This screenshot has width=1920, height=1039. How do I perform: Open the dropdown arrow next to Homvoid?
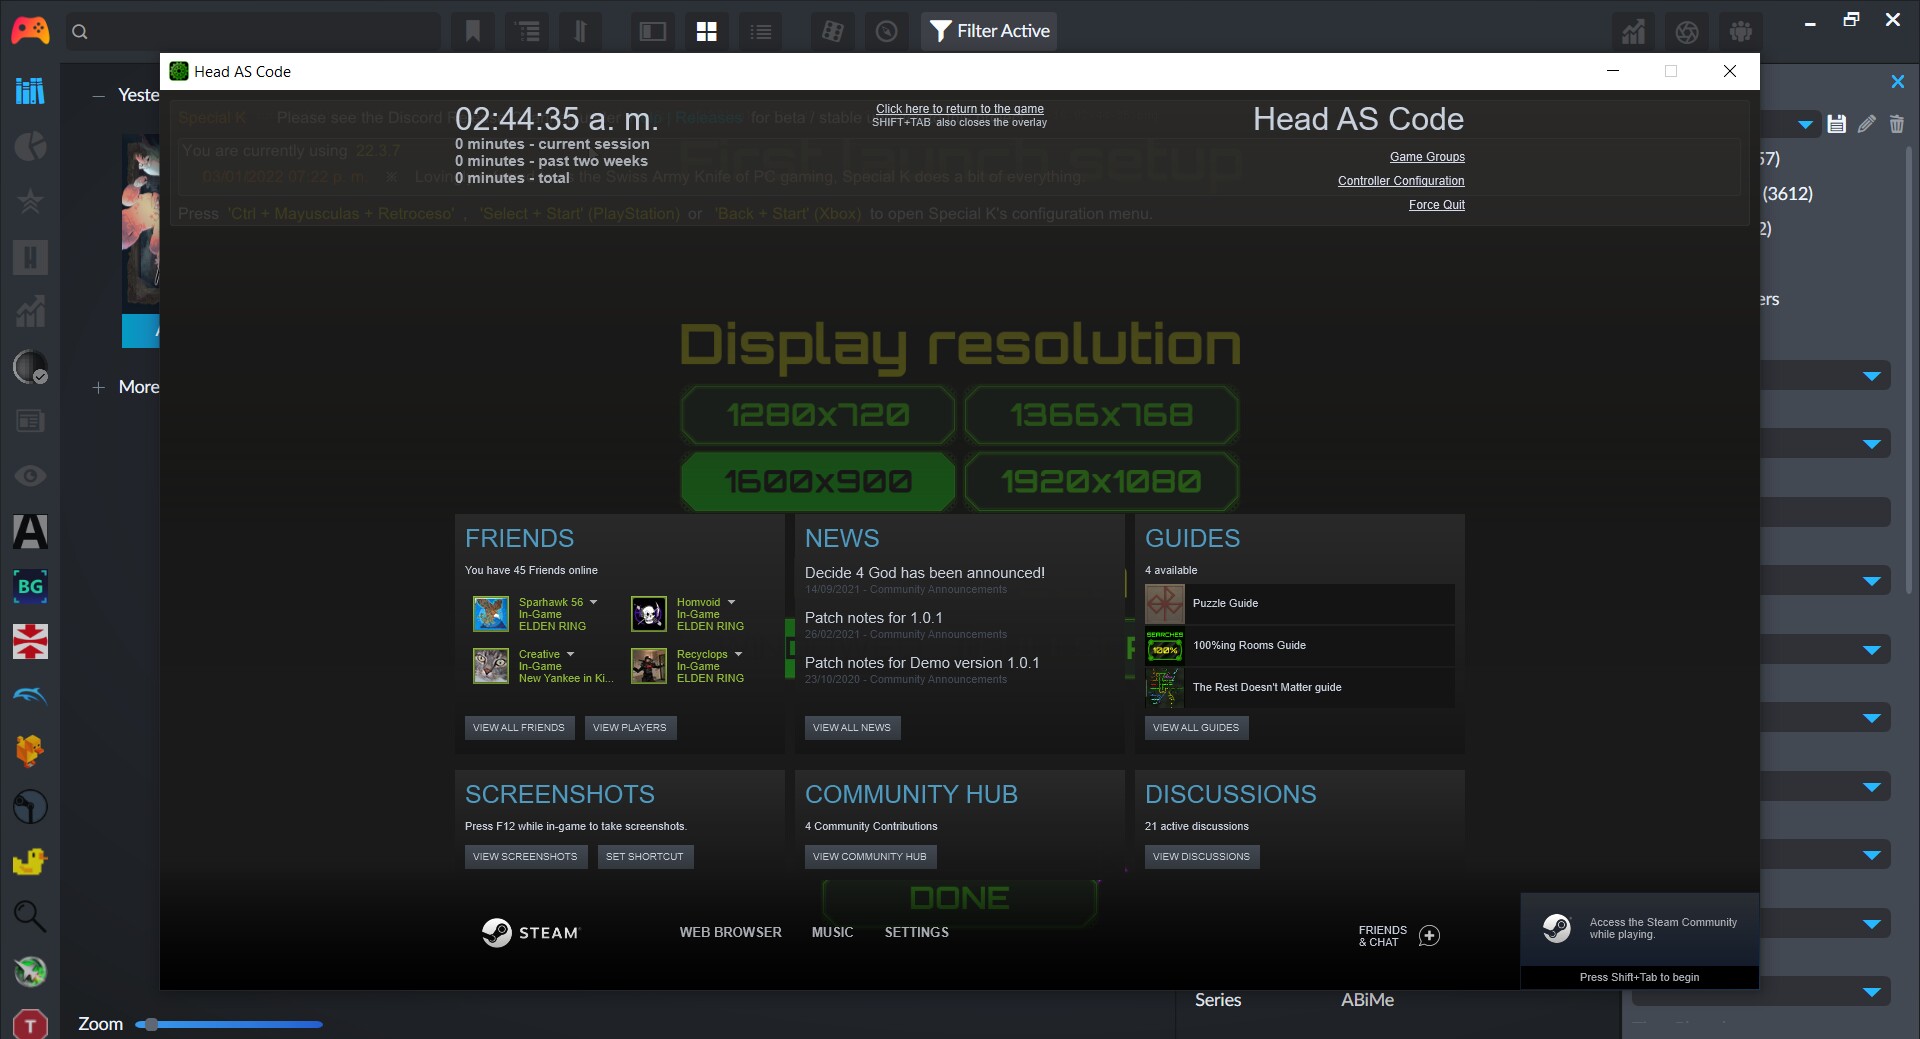tap(731, 602)
